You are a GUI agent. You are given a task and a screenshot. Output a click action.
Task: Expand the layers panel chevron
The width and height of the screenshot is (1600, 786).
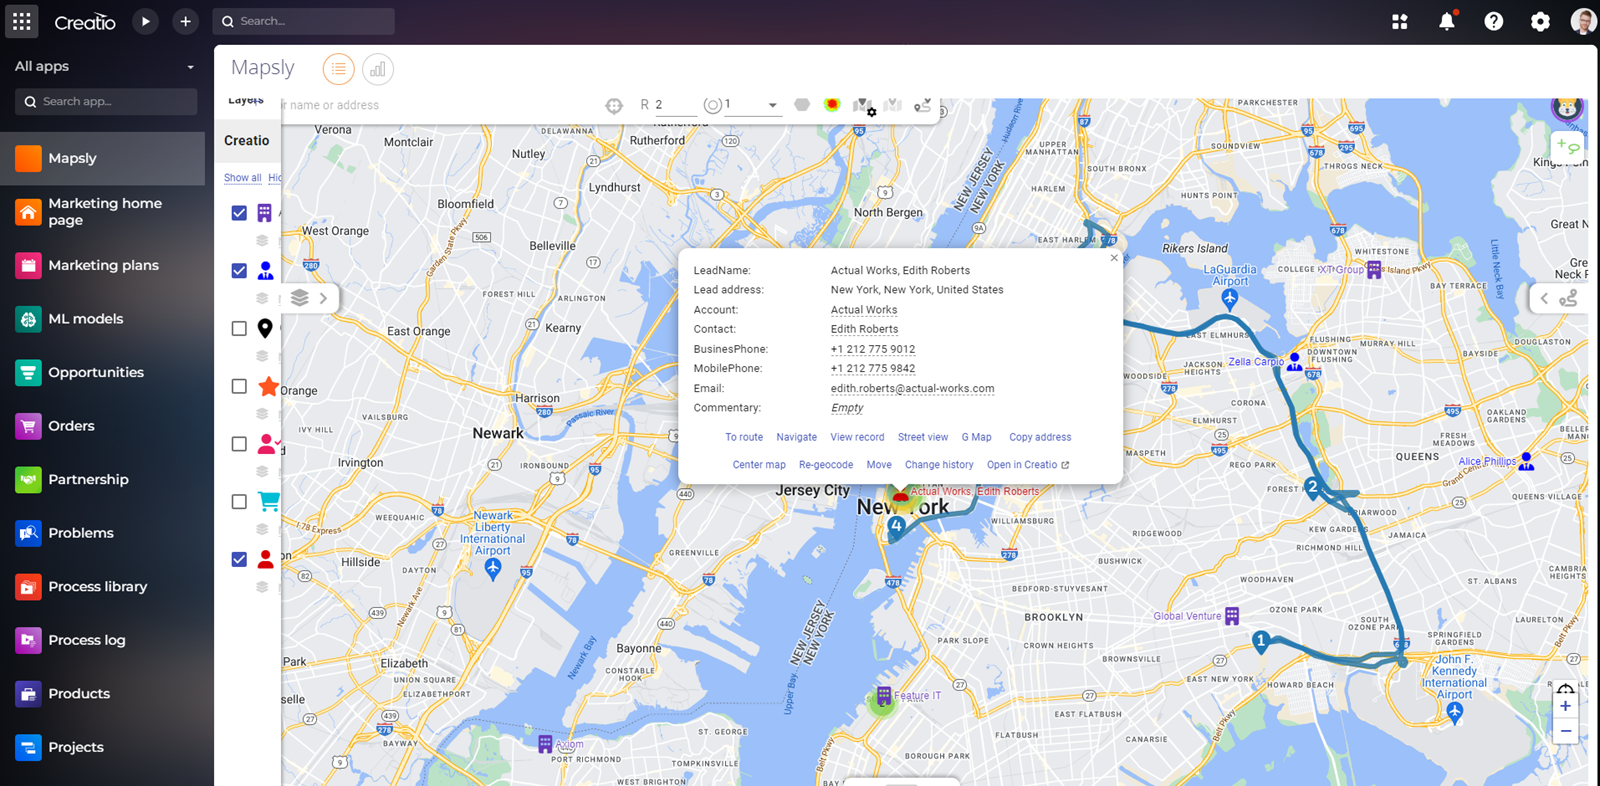[x=323, y=298]
